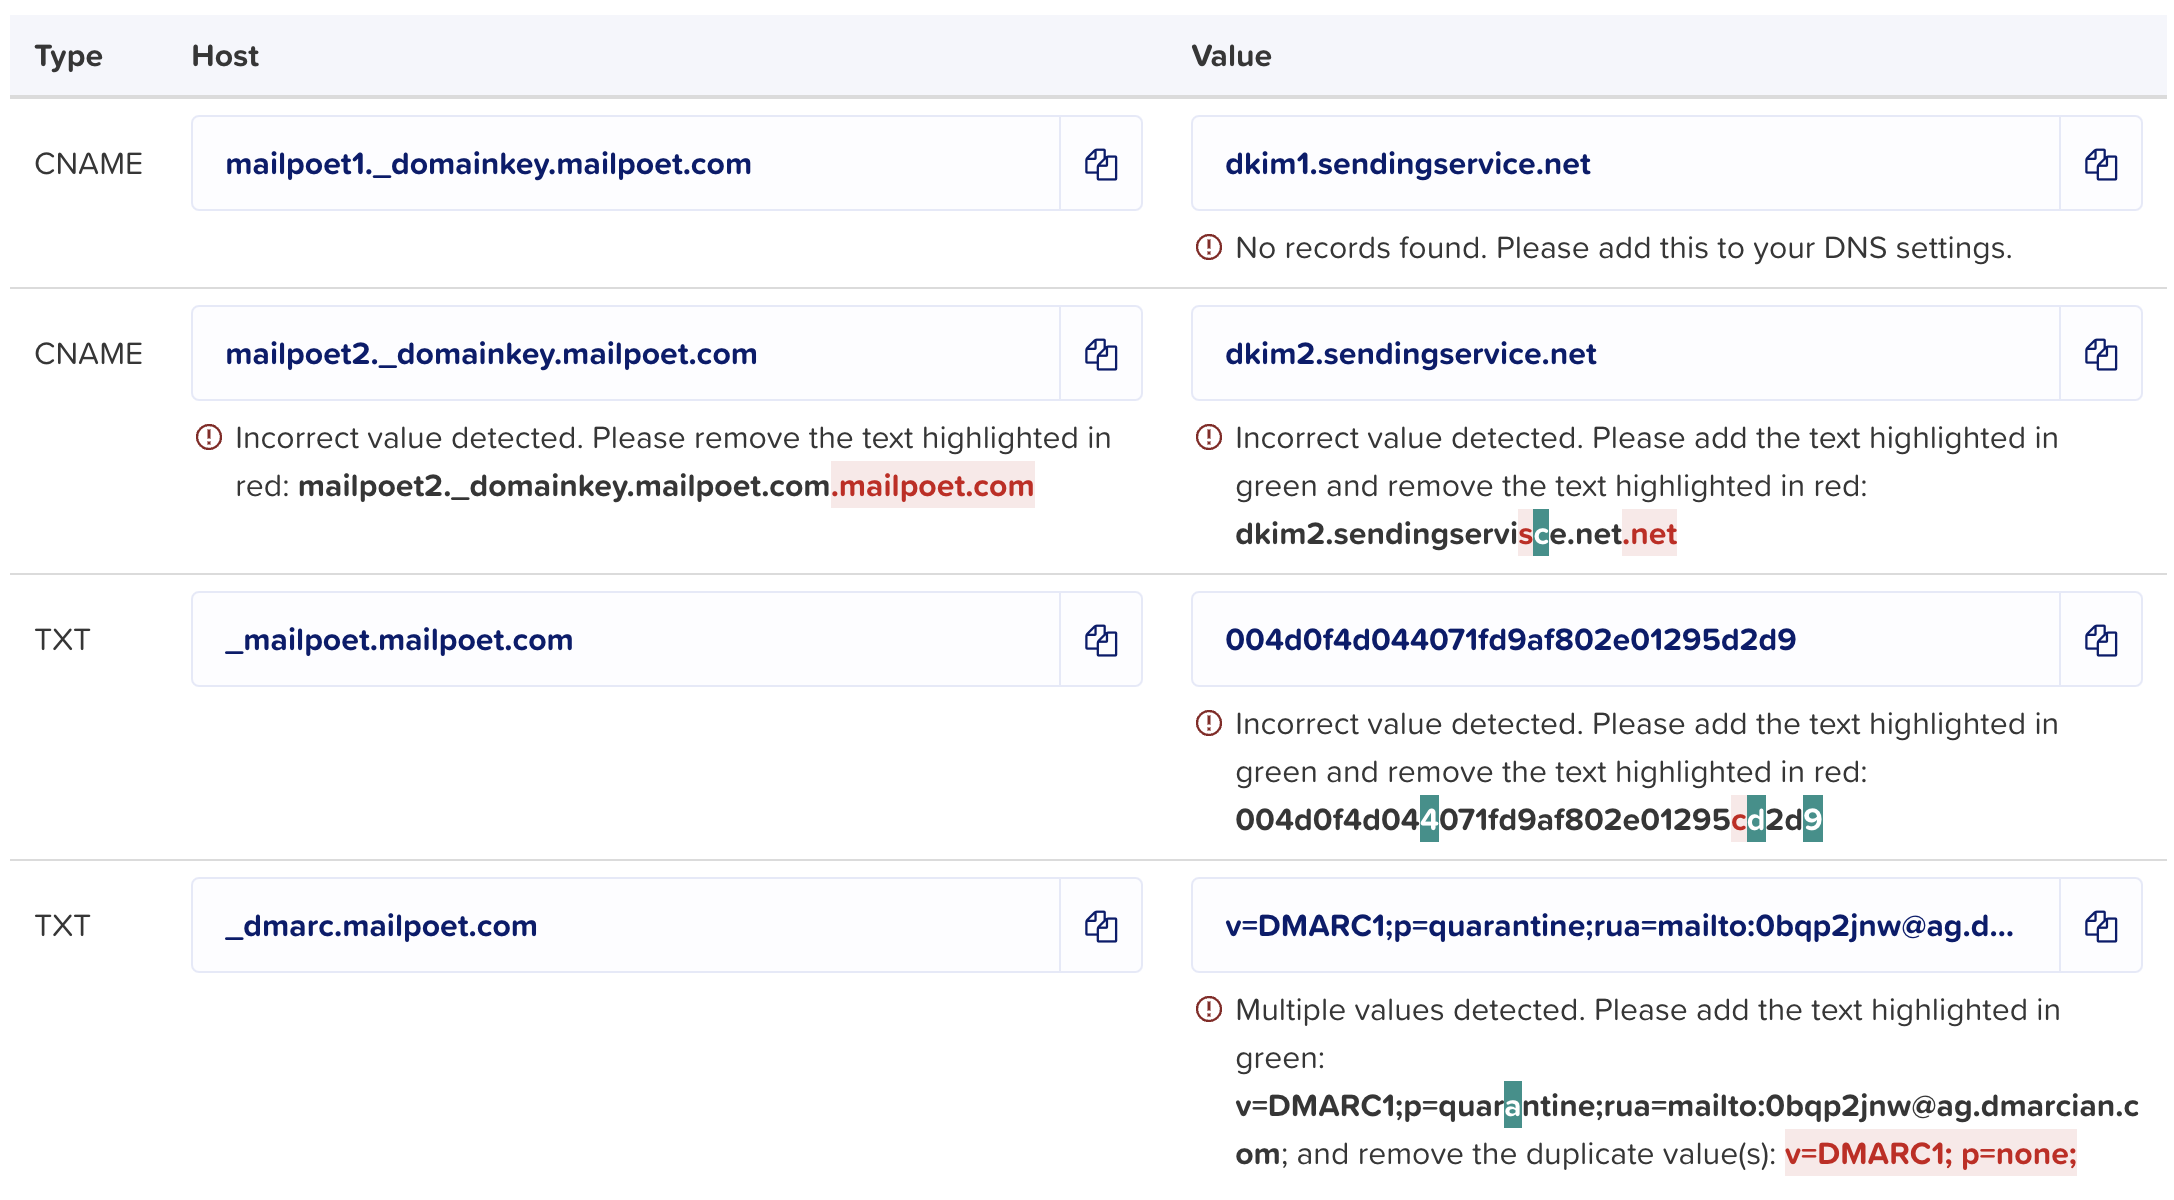Screen dimensions: 2174x1200
Task: Click the mailpoet1._domainkey.mailpoet.com host field
Action: point(626,164)
